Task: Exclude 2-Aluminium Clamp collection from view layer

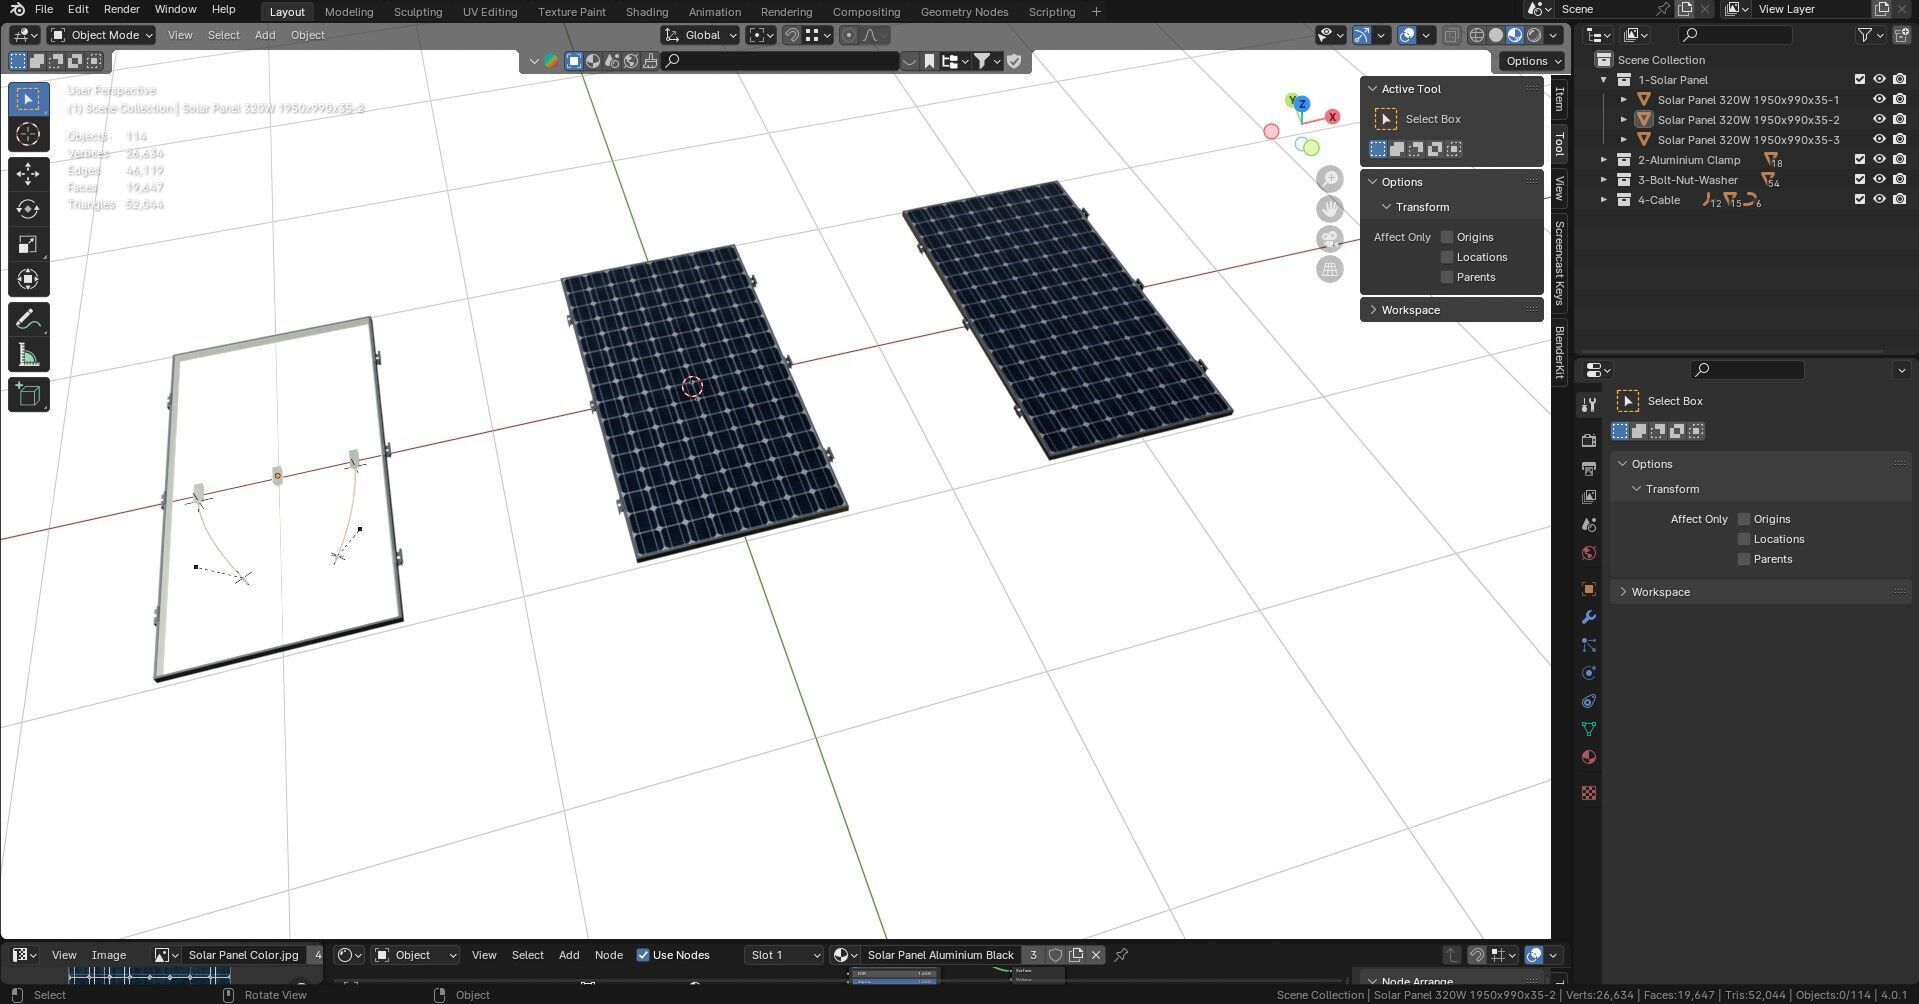Action: point(1860,159)
